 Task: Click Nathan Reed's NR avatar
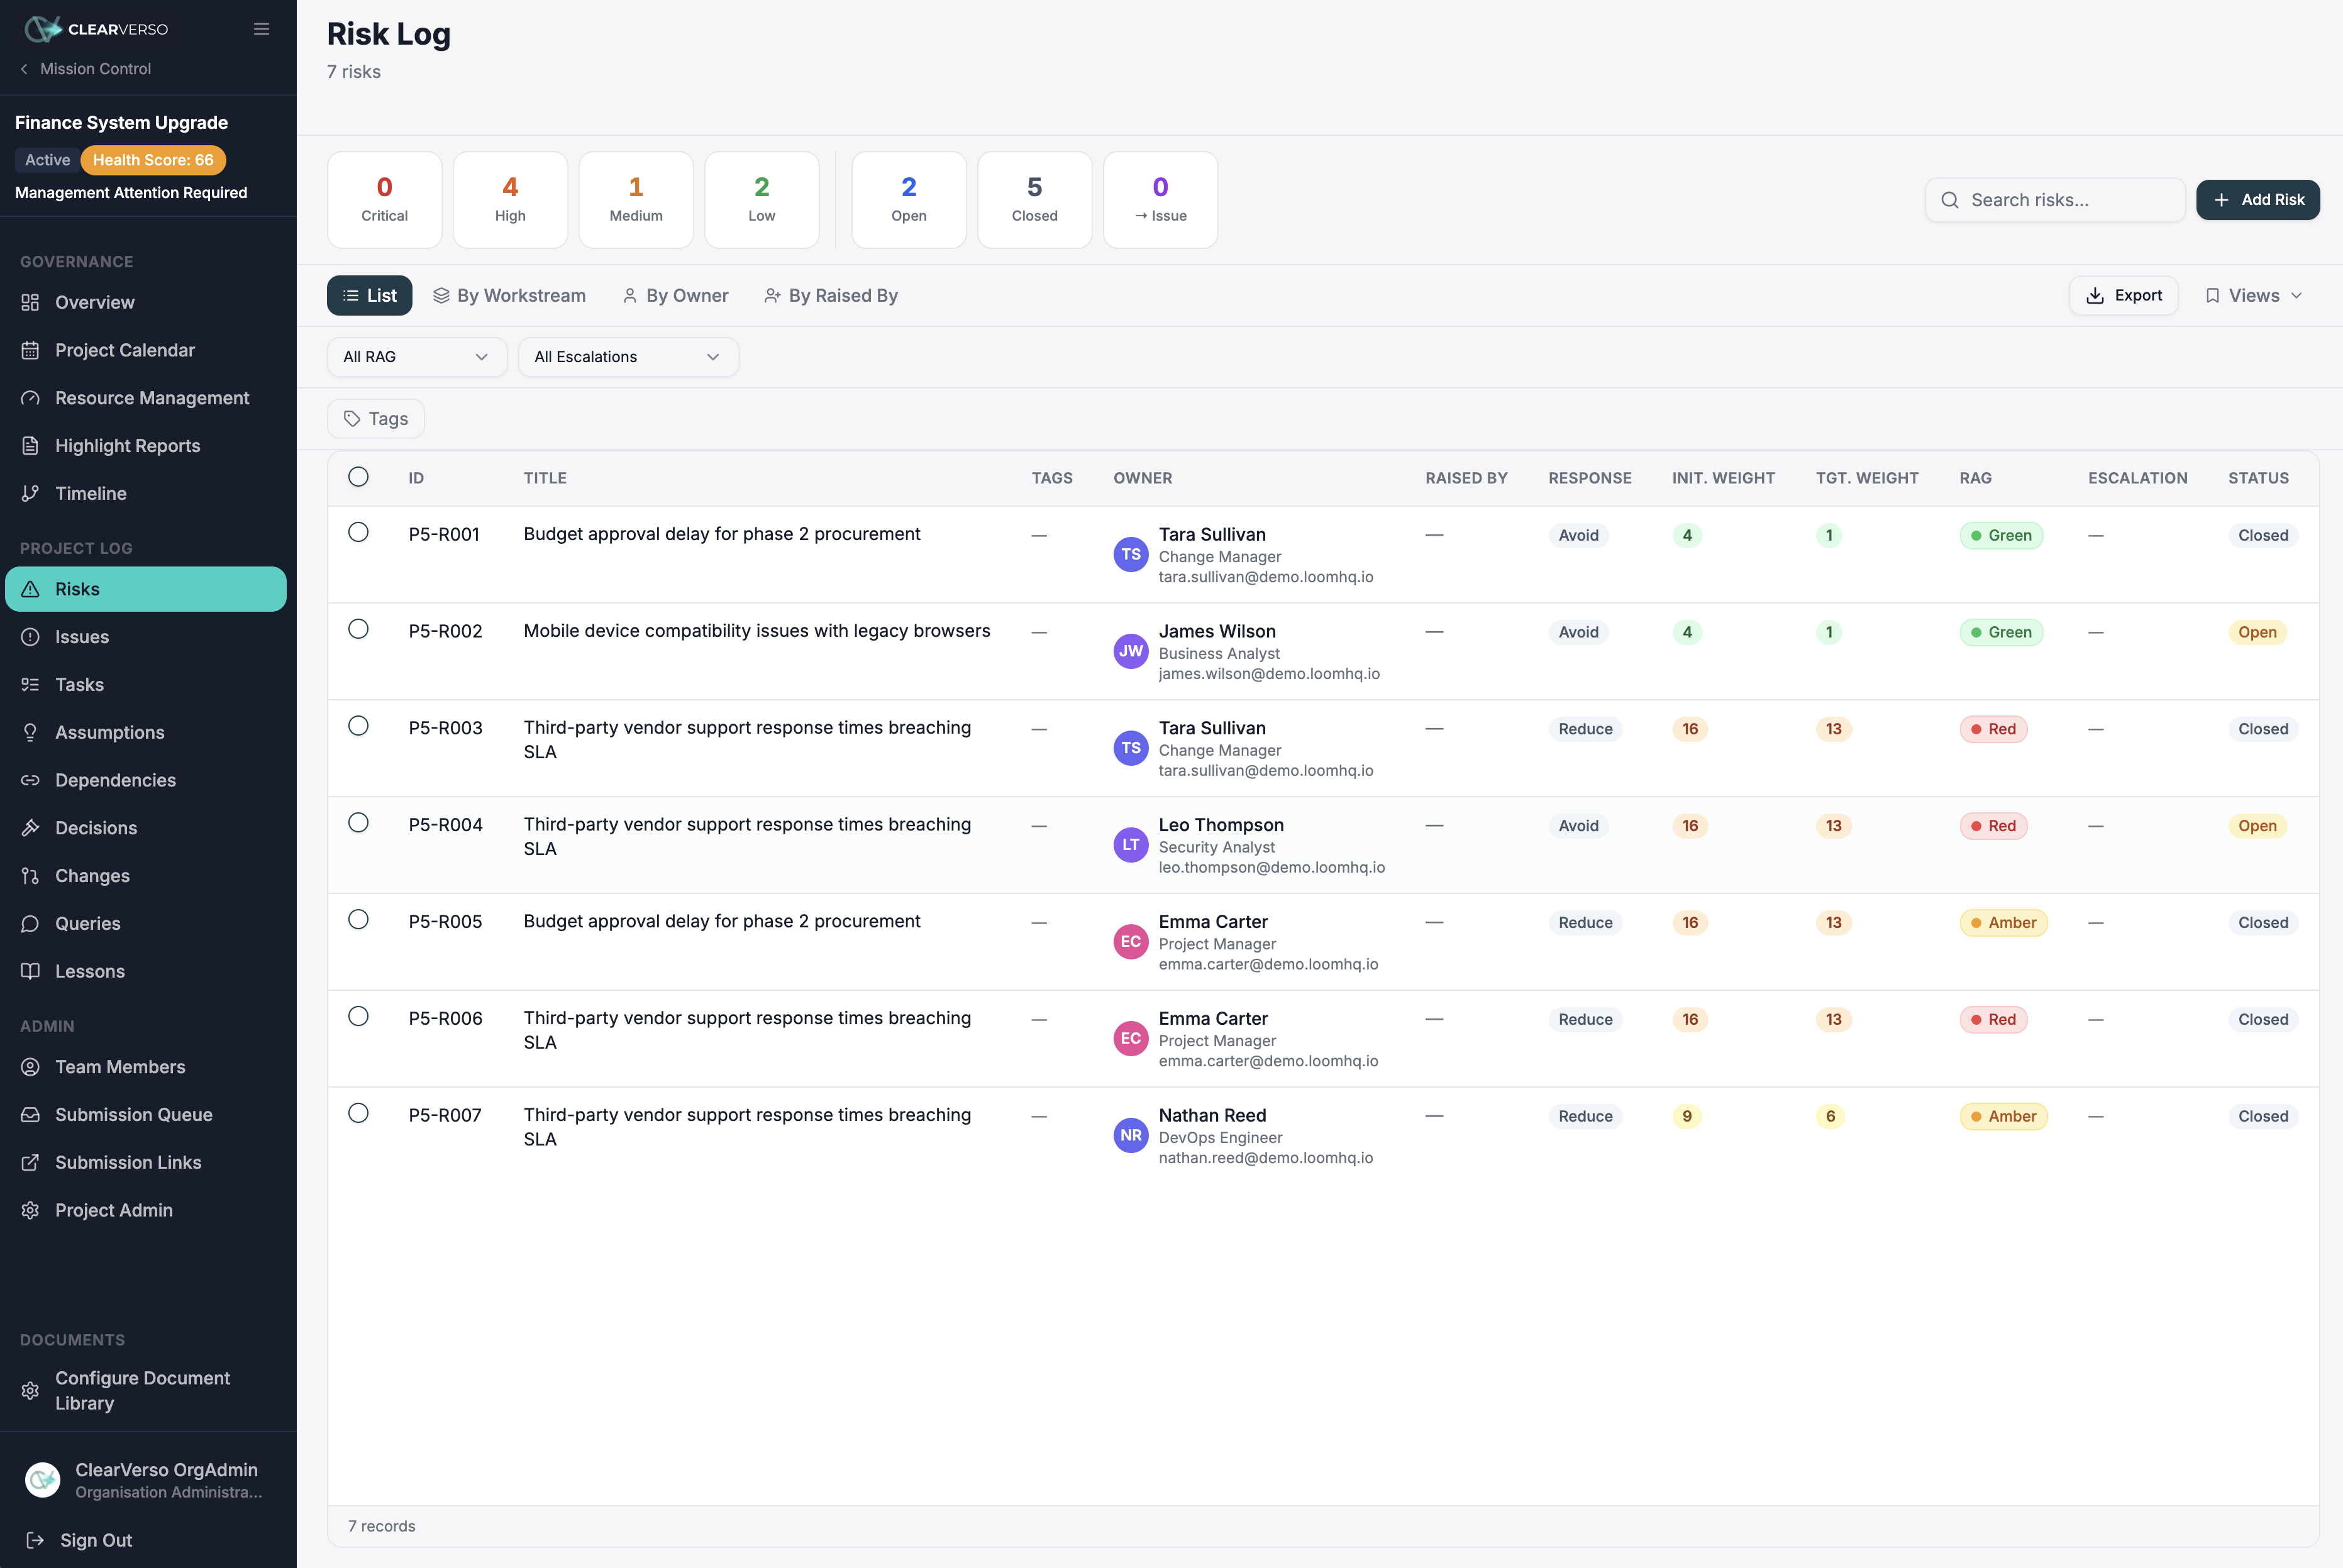coord(1131,1135)
